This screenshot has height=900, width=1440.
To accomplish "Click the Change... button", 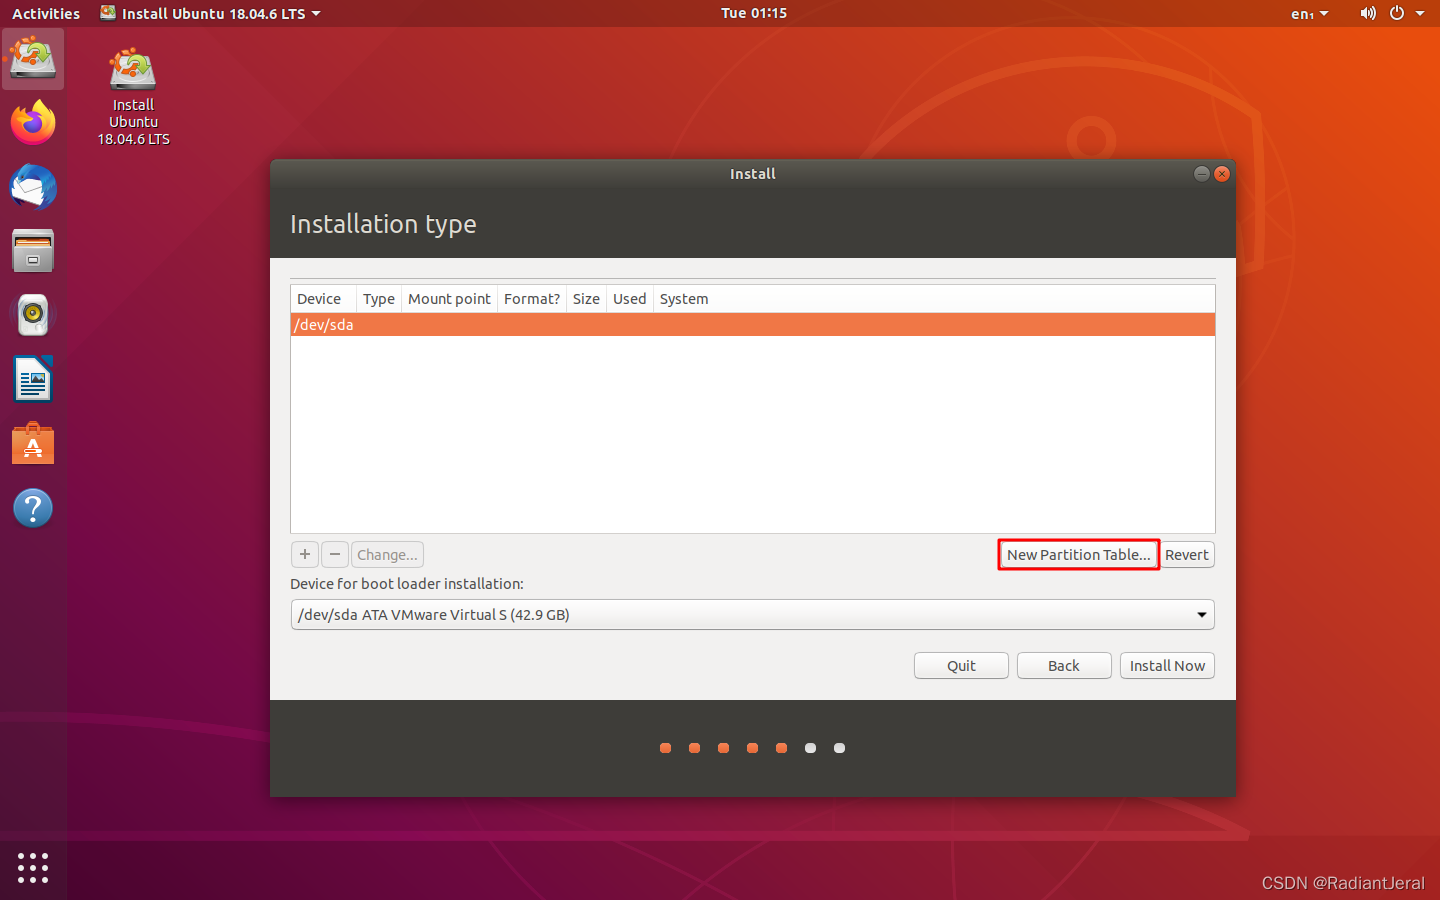I will (387, 554).
